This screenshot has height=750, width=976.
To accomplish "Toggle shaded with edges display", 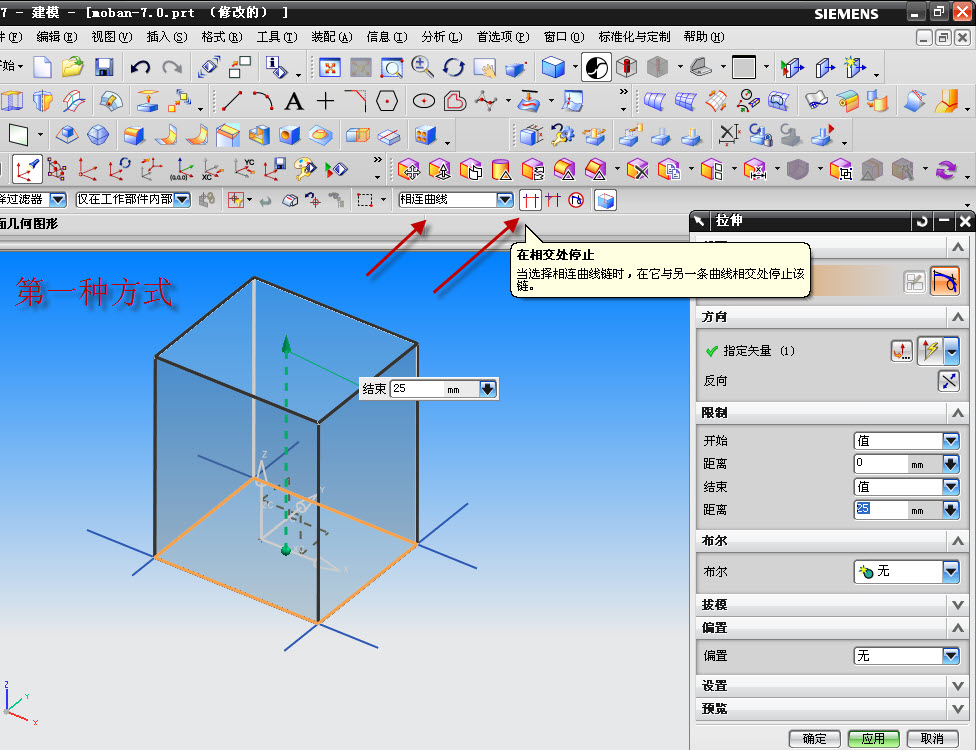I will [553, 67].
